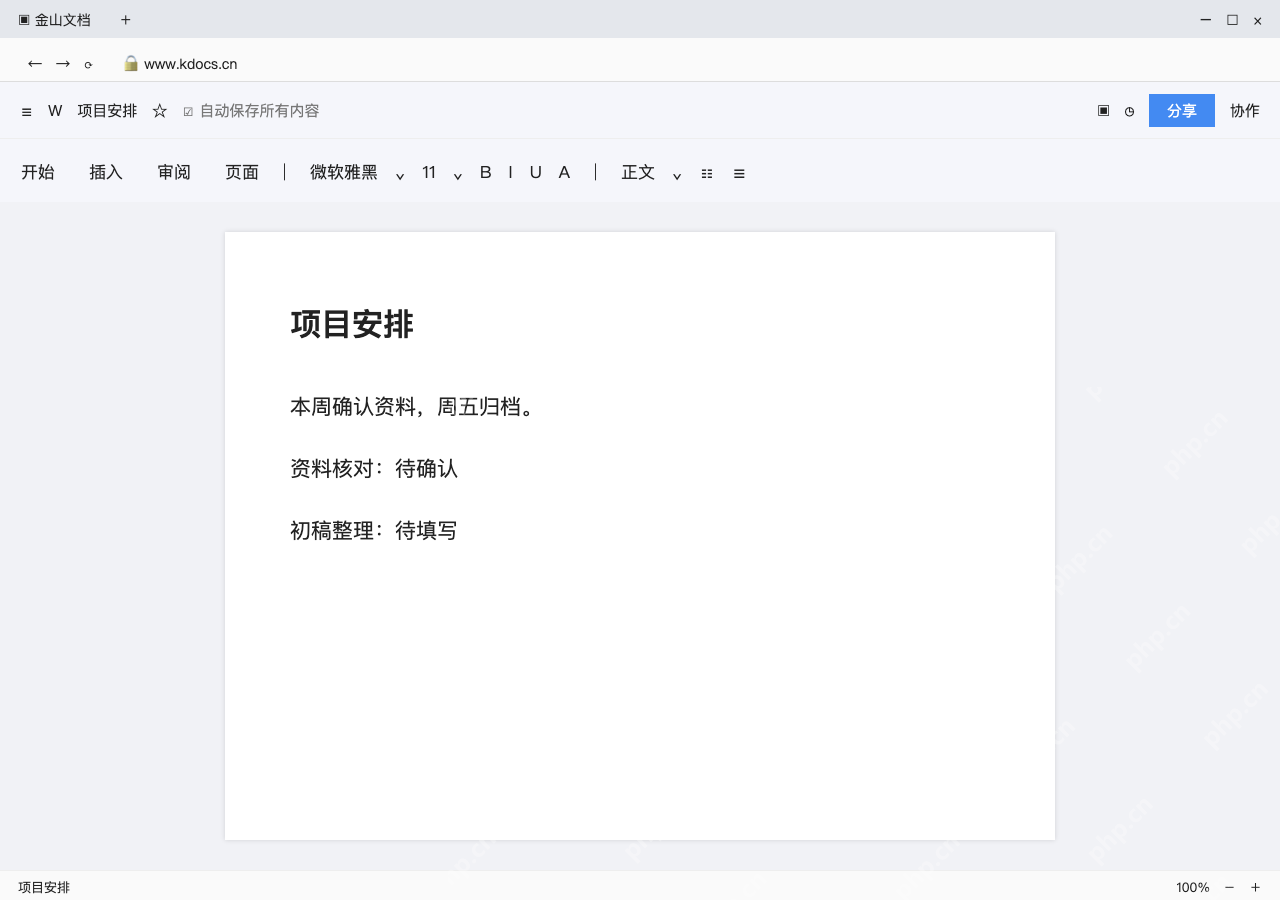Apply bold with the B button
The height and width of the screenshot is (900, 1280).
tap(486, 172)
